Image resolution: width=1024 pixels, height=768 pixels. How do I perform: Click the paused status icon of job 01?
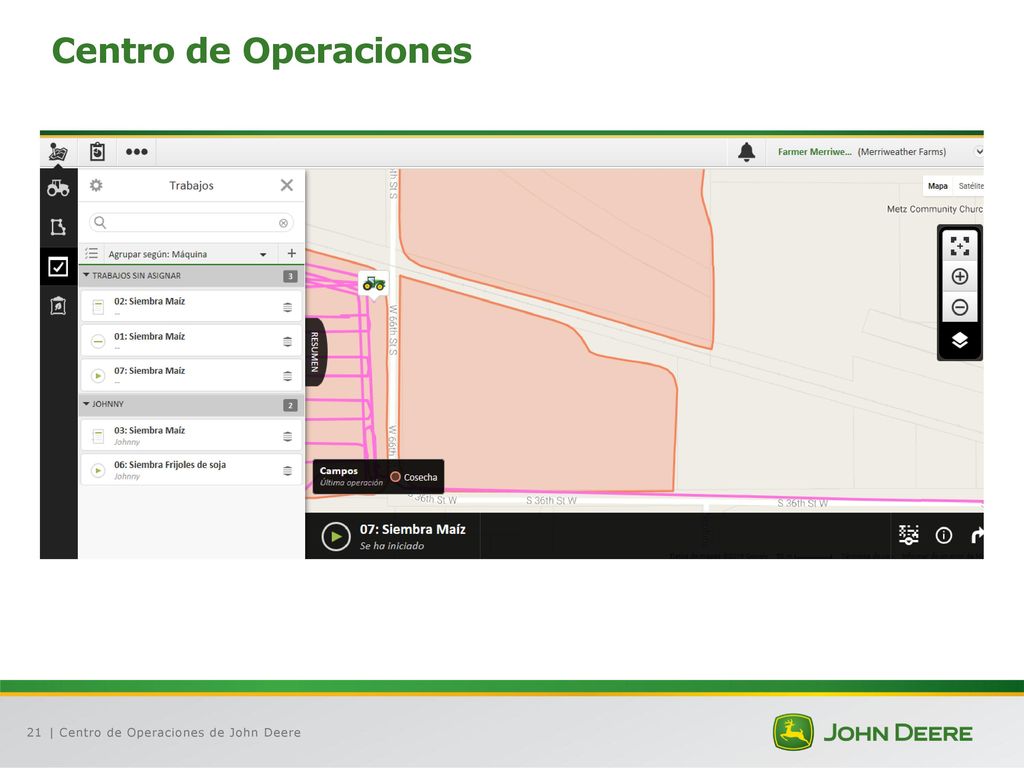point(98,342)
